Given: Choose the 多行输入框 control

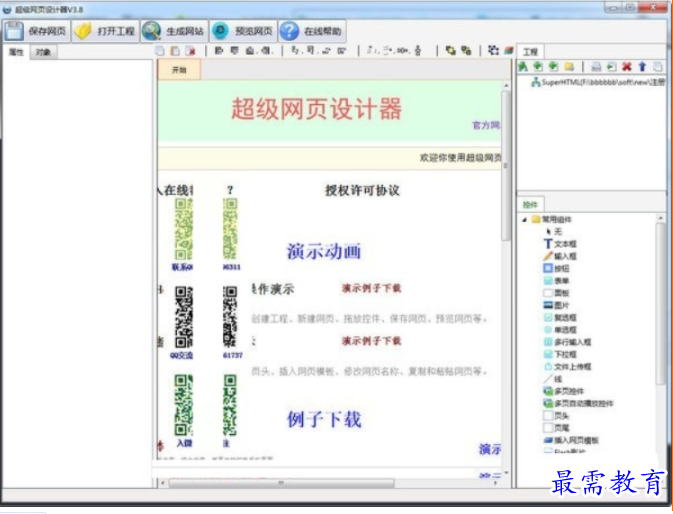Looking at the screenshot, I should [x=567, y=342].
